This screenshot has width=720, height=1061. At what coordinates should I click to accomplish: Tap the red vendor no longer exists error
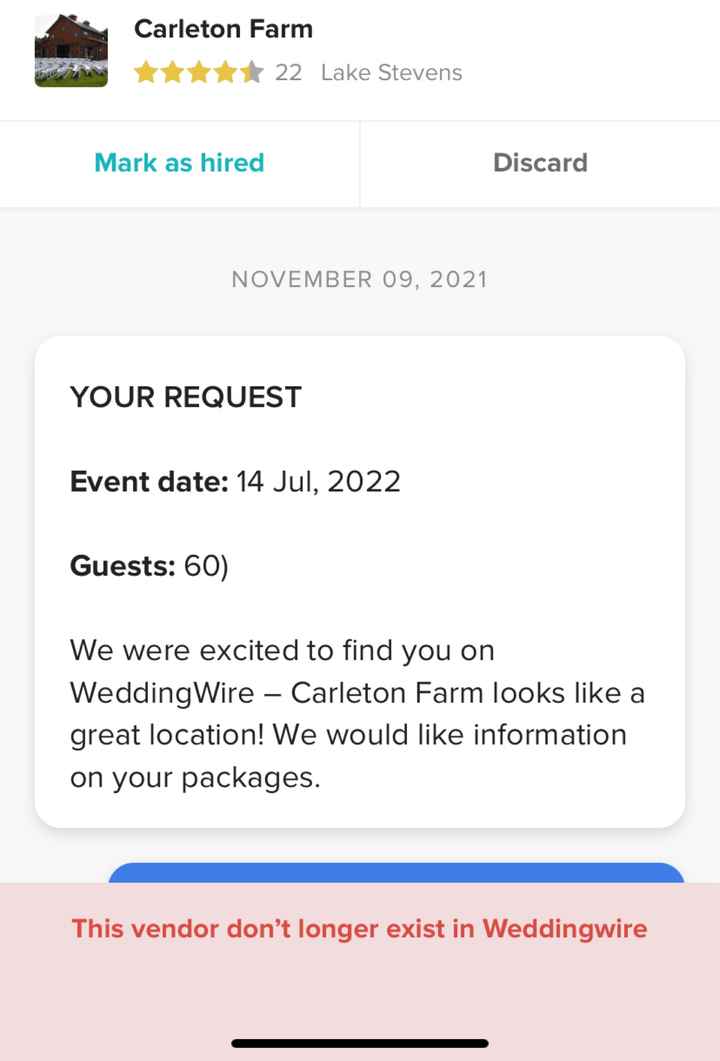(360, 929)
